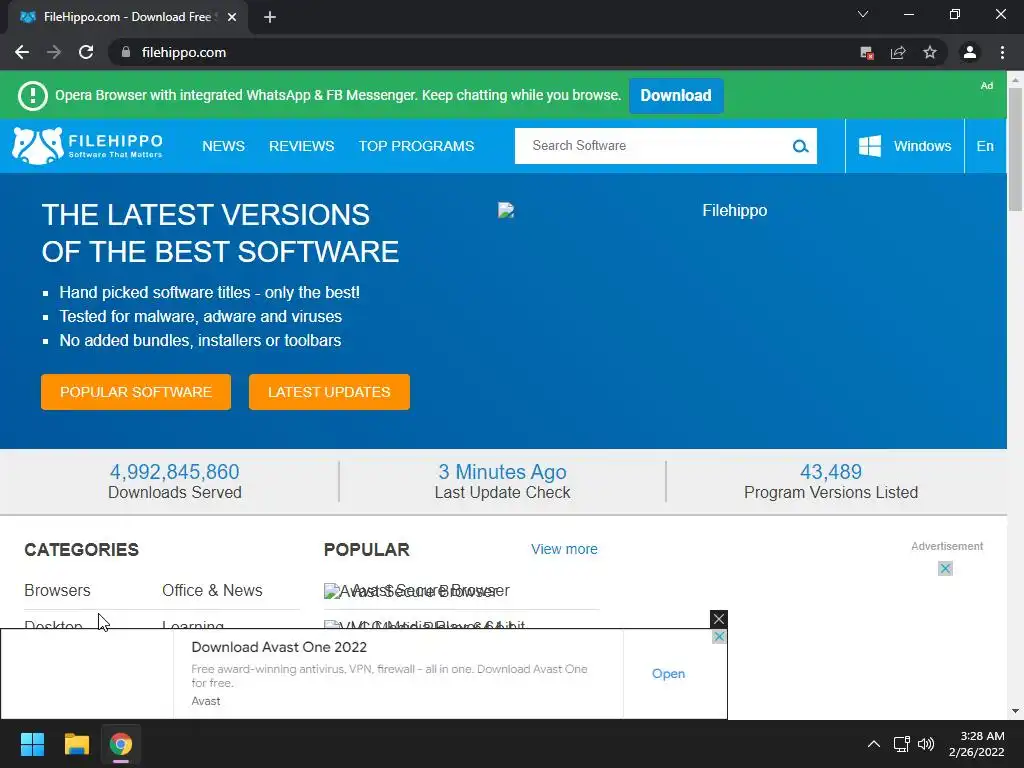
Task: Click Open on the Avast ad
Action: coord(668,674)
